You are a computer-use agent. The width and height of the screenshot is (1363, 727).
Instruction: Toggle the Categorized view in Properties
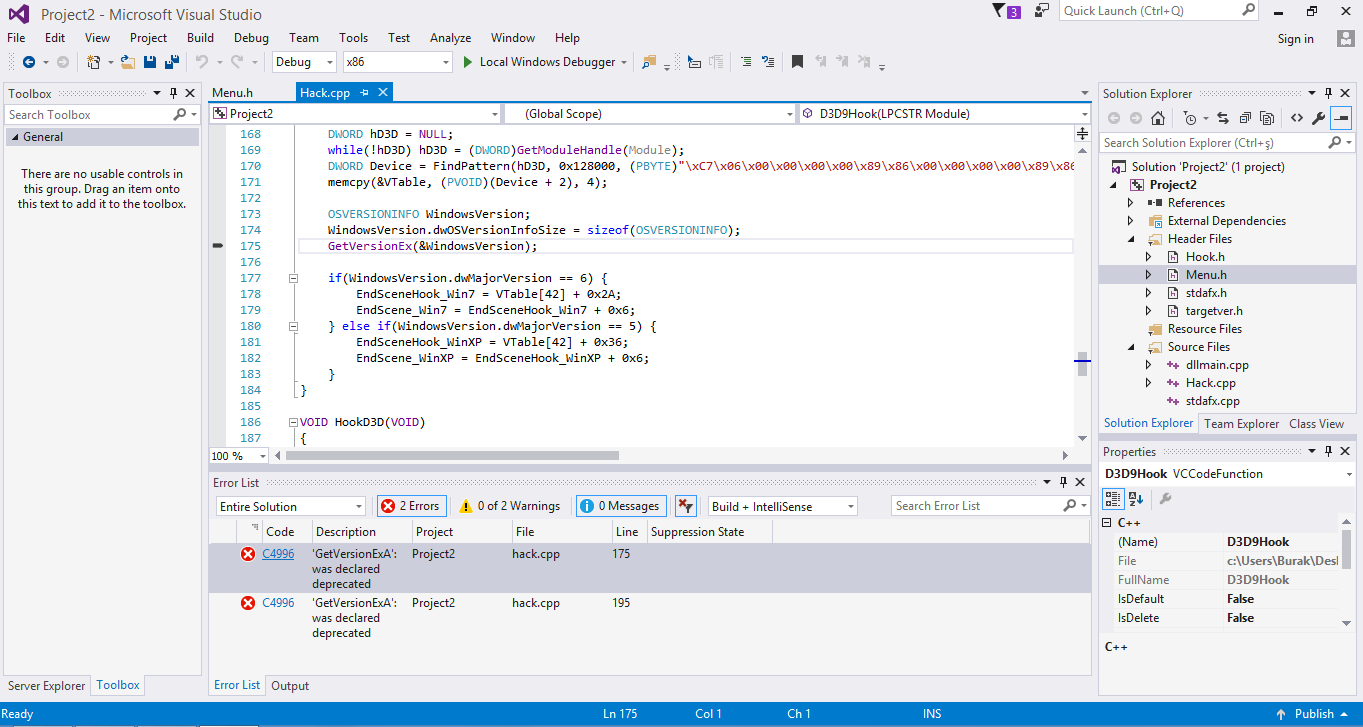[1113, 498]
